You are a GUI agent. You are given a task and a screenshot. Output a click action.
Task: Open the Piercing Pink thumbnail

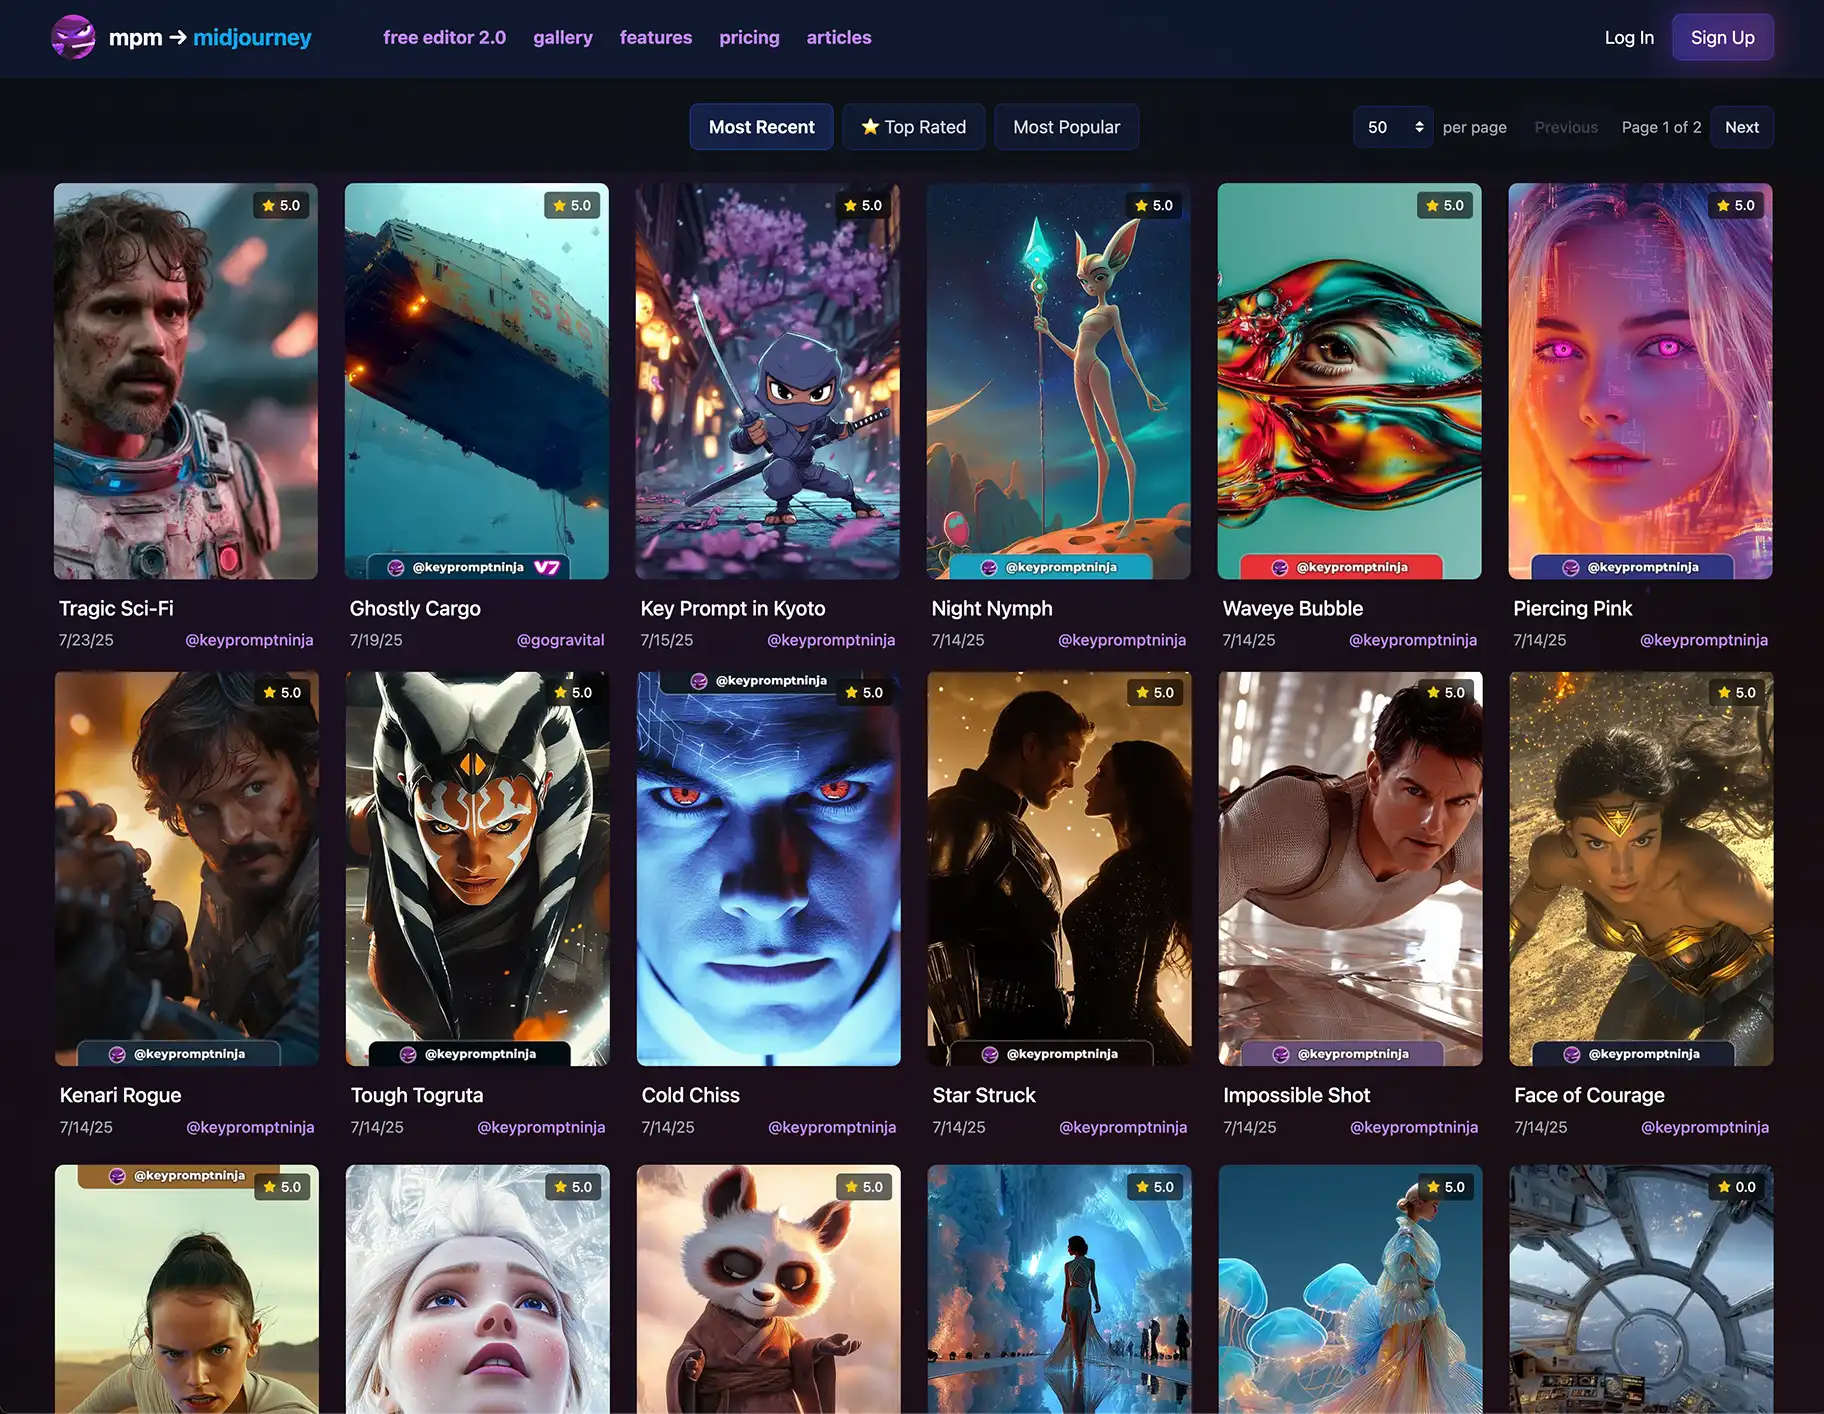click(1641, 381)
